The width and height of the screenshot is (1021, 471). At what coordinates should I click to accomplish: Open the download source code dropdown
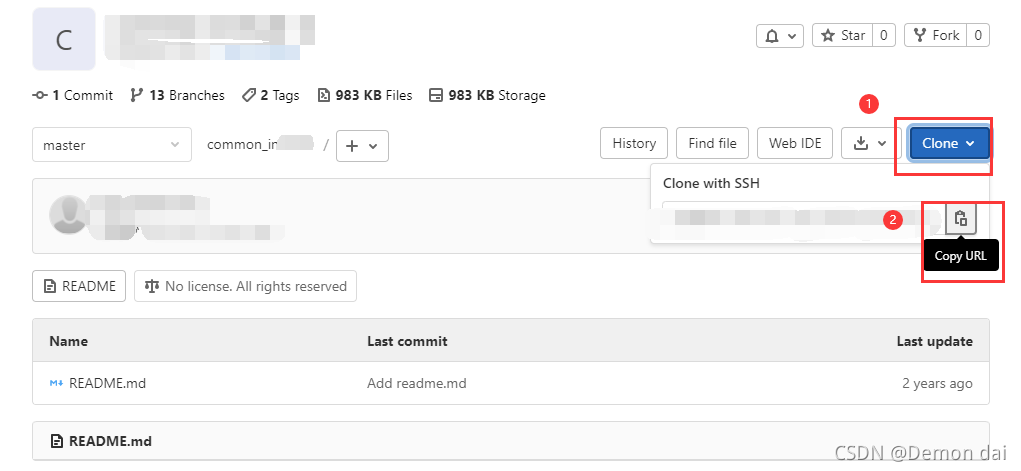pos(871,143)
